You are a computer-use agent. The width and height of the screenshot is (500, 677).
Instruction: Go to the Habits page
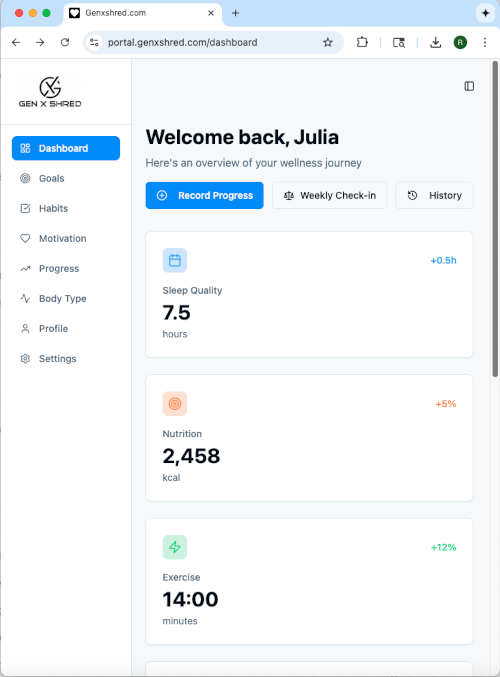click(66, 209)
